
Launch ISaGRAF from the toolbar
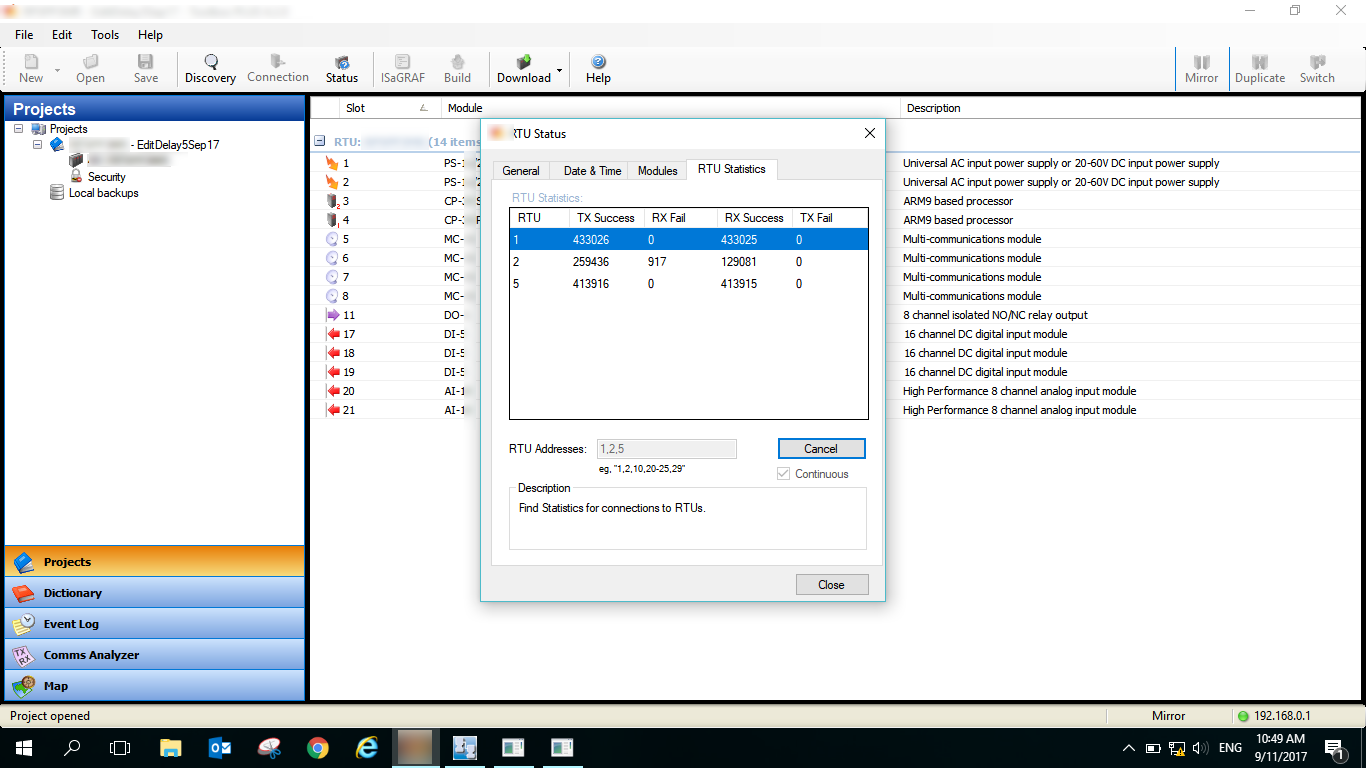[403, 69]
